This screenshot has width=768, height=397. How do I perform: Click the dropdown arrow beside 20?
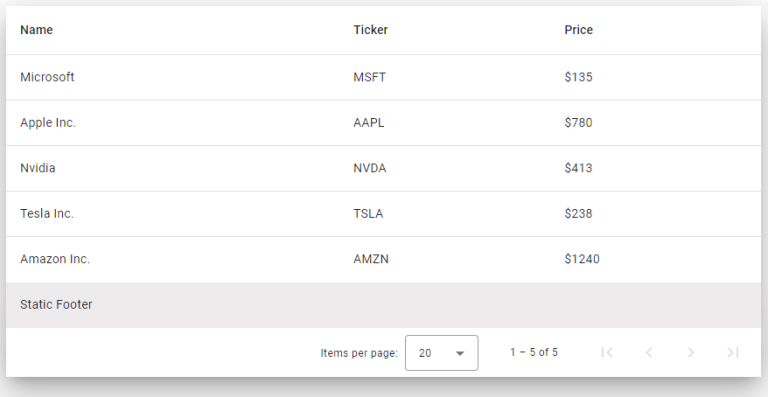[x=460, y=353]
